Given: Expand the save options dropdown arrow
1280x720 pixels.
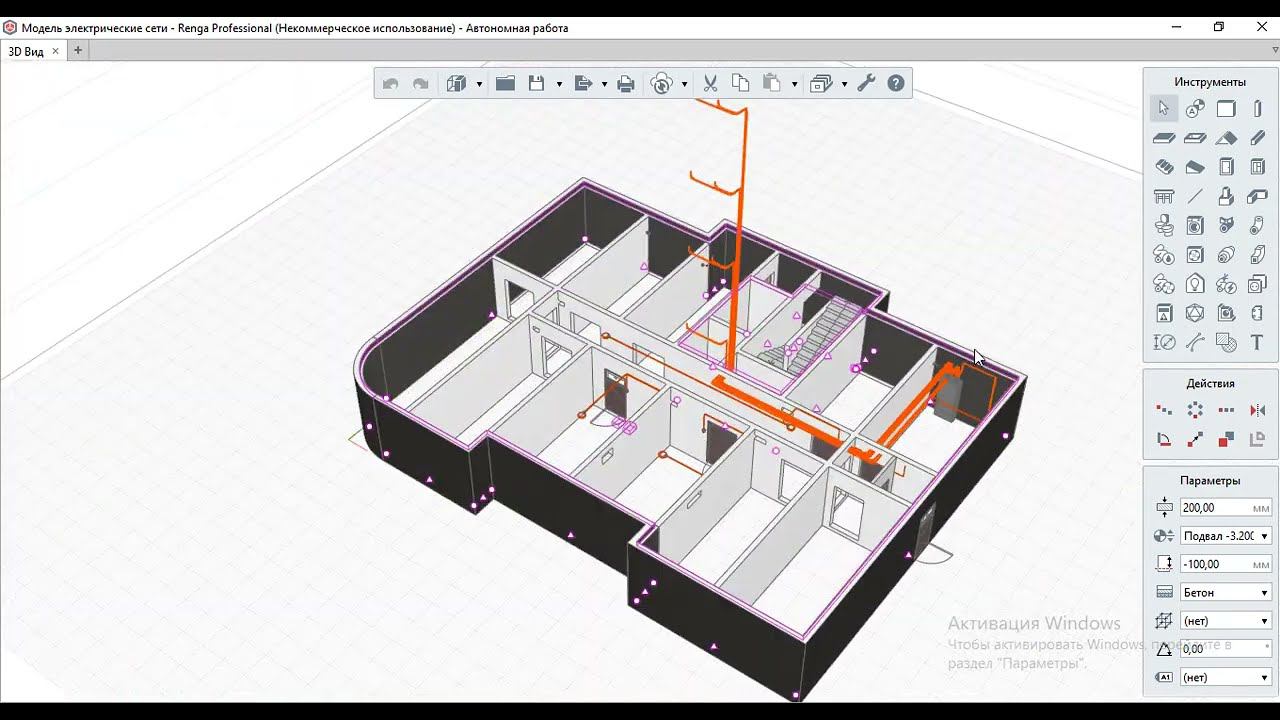Looking at the screenshot, I should (559, 84).
